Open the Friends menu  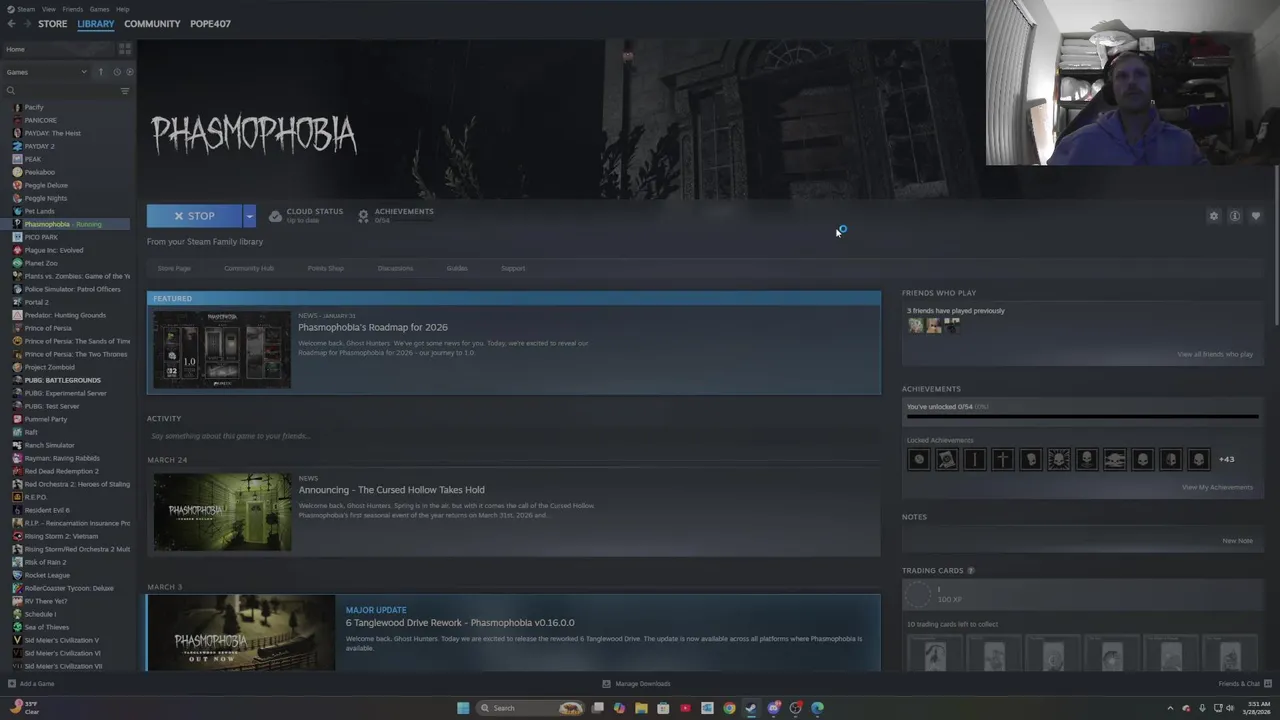73,9
